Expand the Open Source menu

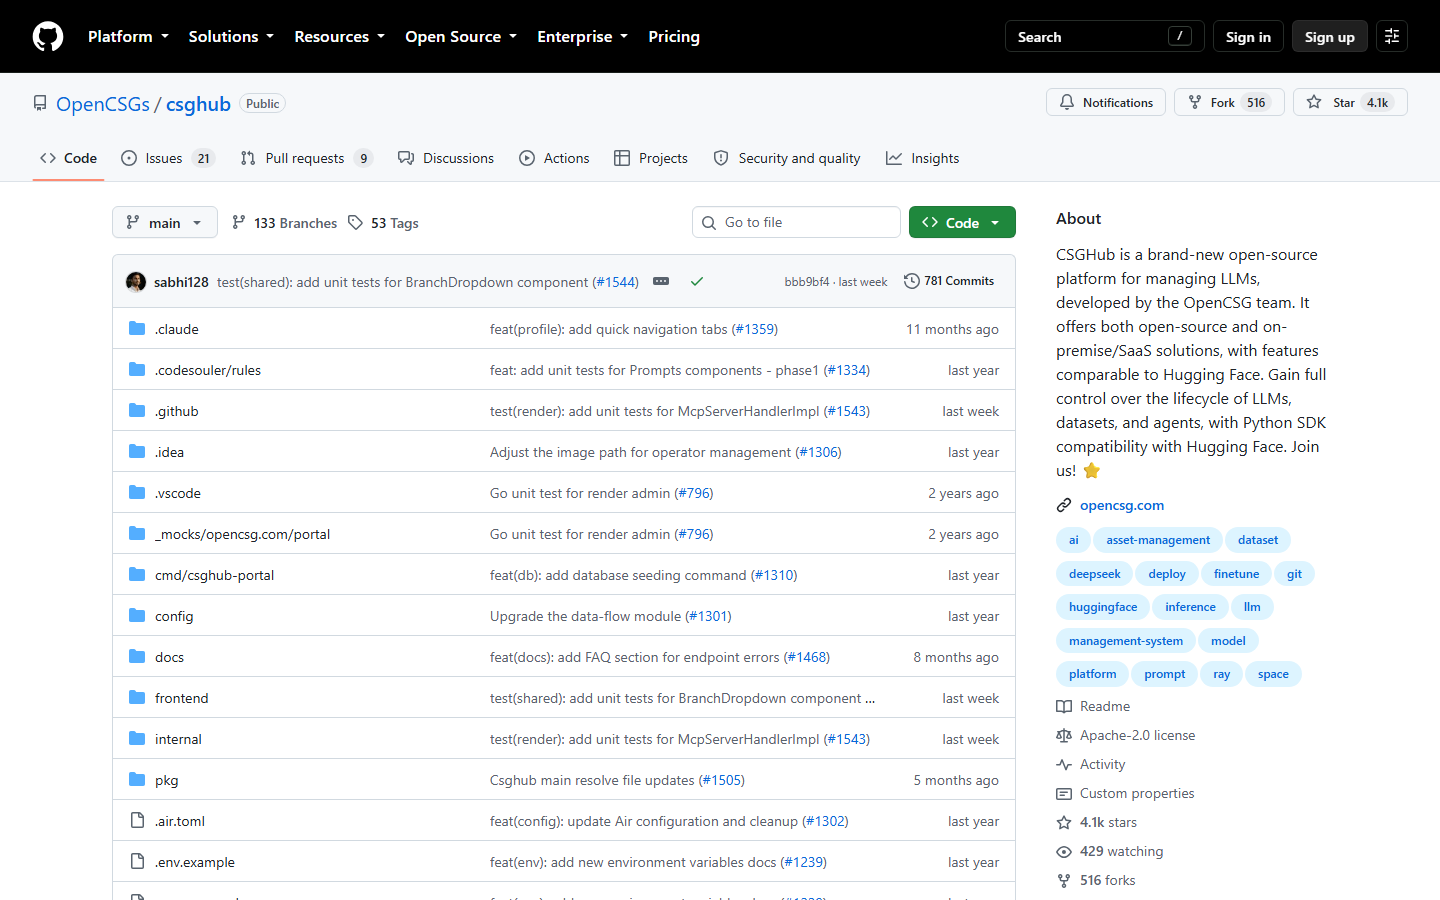coord(461,37)
